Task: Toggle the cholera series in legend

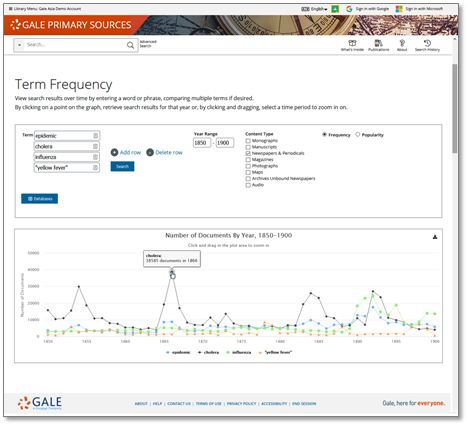Action: pyautogui.click(x=208, y=352)
